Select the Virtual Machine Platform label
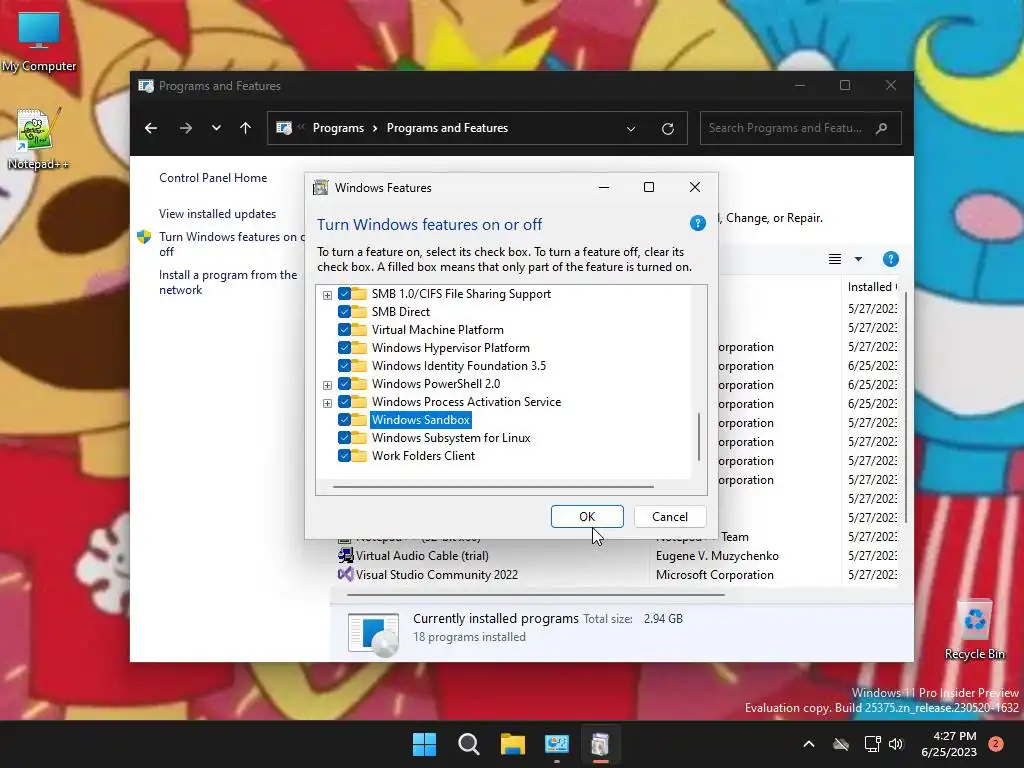The image size is (1024, 768). (438, 330)
